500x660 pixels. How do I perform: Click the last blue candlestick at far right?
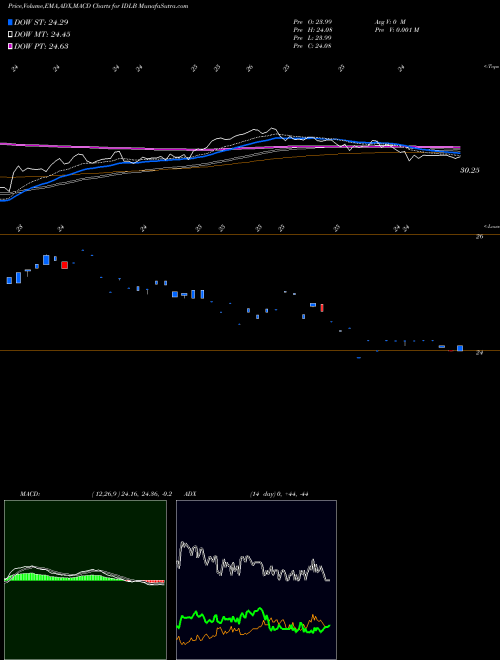point(460,348)
